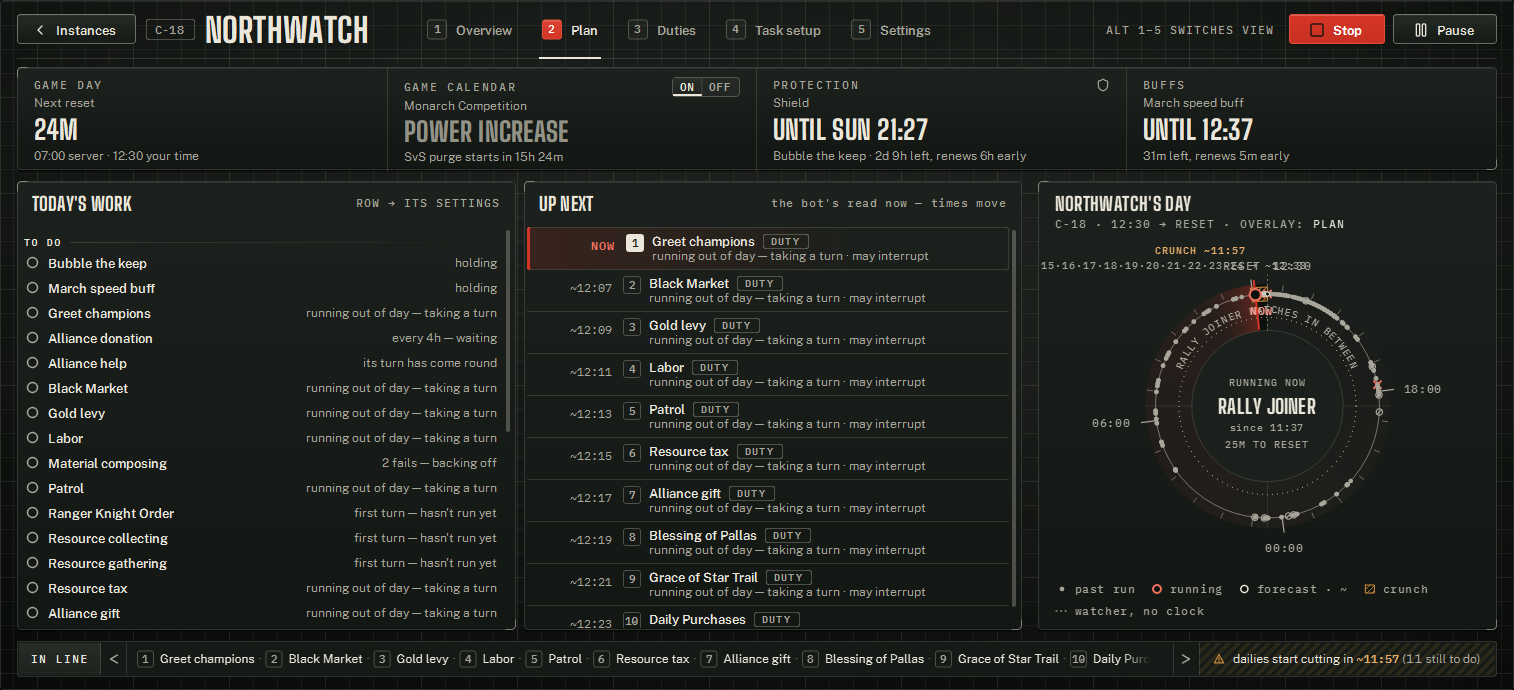Screen dimensions: 1514x690
Task: Click the Rally Joiner running-now center label
Action: pos(1267,406)
